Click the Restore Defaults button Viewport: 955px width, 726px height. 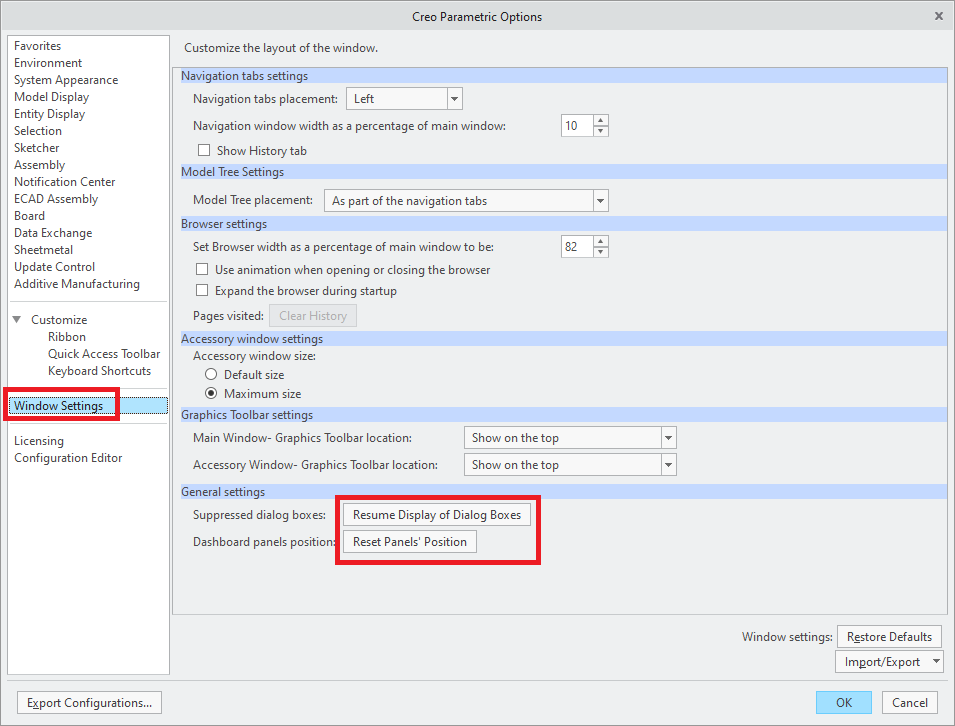click(888, 636)
